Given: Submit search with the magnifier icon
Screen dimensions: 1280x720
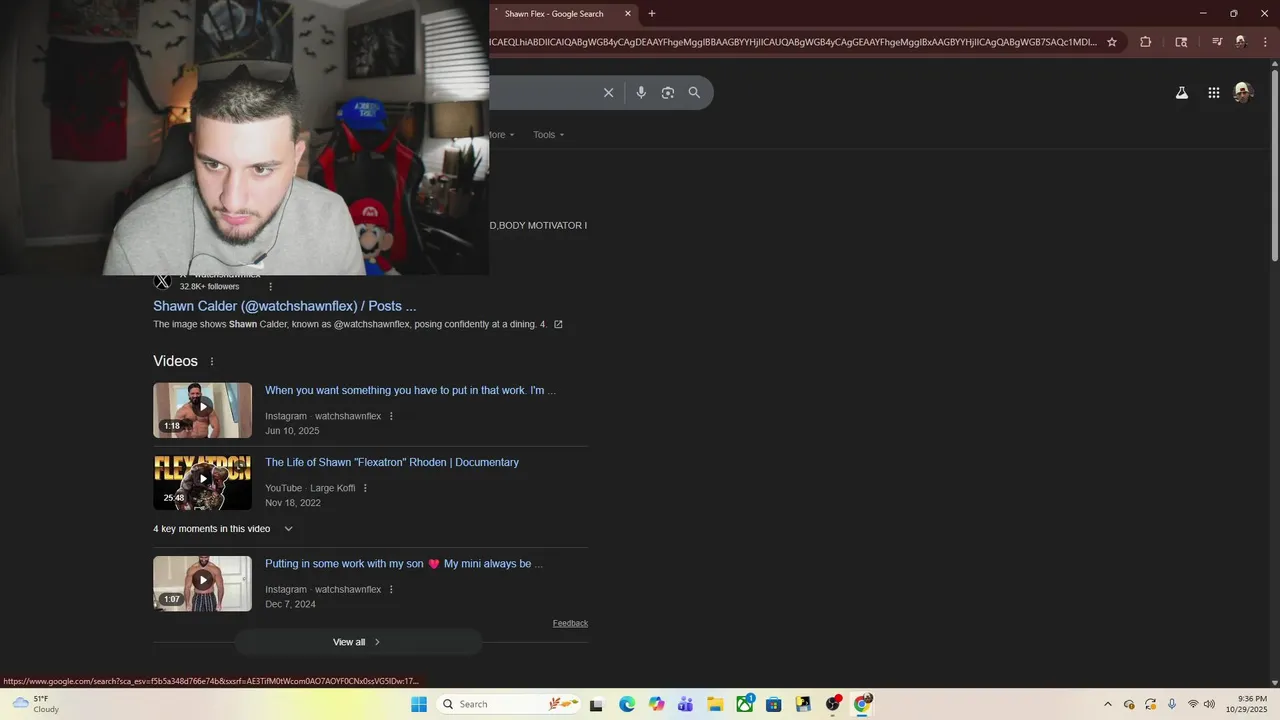Looking at the screenshot, I should point(694,93).
